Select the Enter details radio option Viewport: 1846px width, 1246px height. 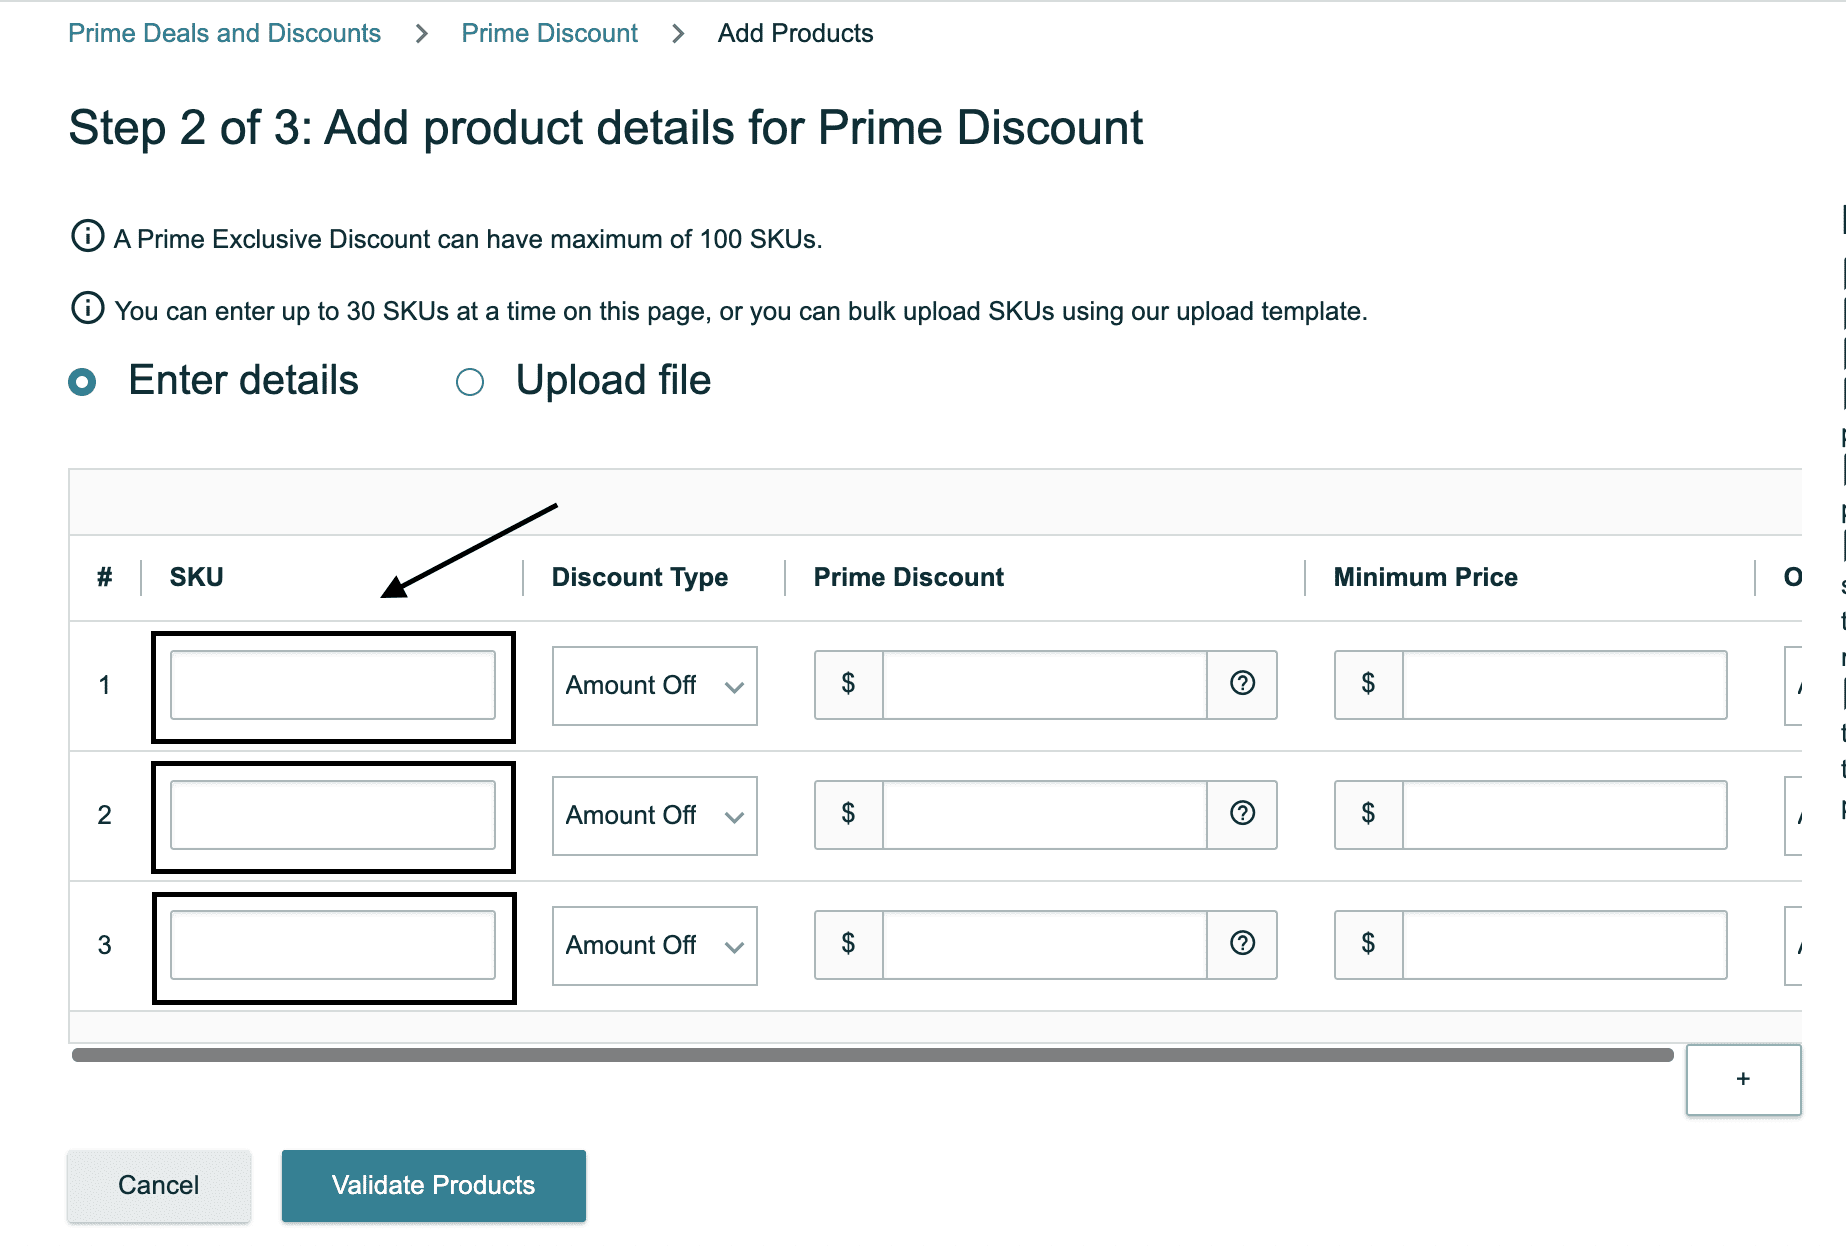(x=82, y=382)
